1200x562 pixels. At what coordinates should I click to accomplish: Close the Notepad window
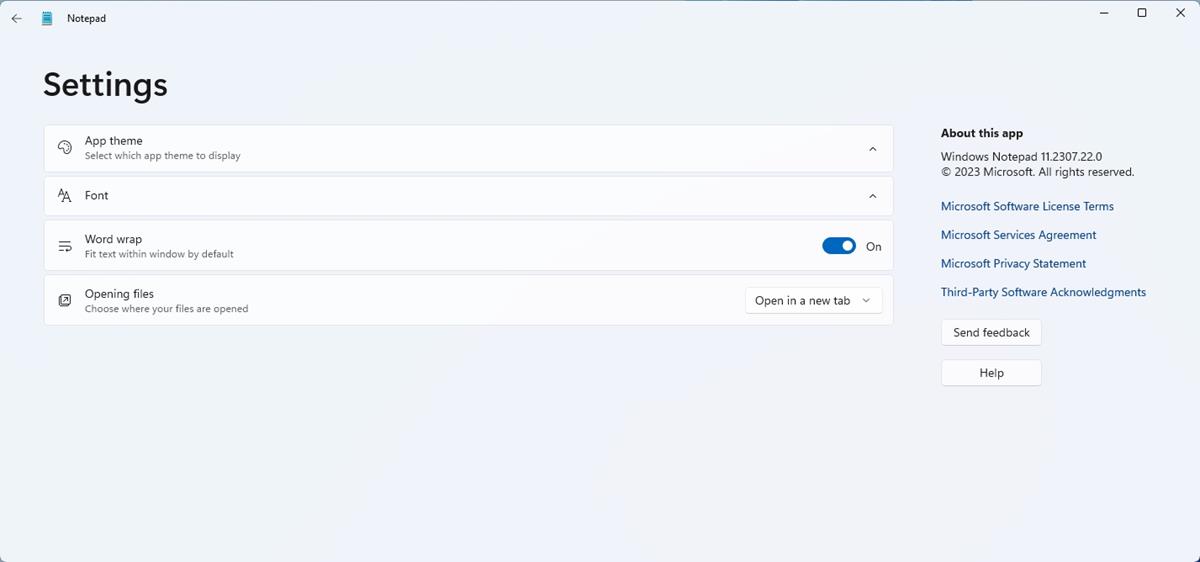[x=1180, y=13]
